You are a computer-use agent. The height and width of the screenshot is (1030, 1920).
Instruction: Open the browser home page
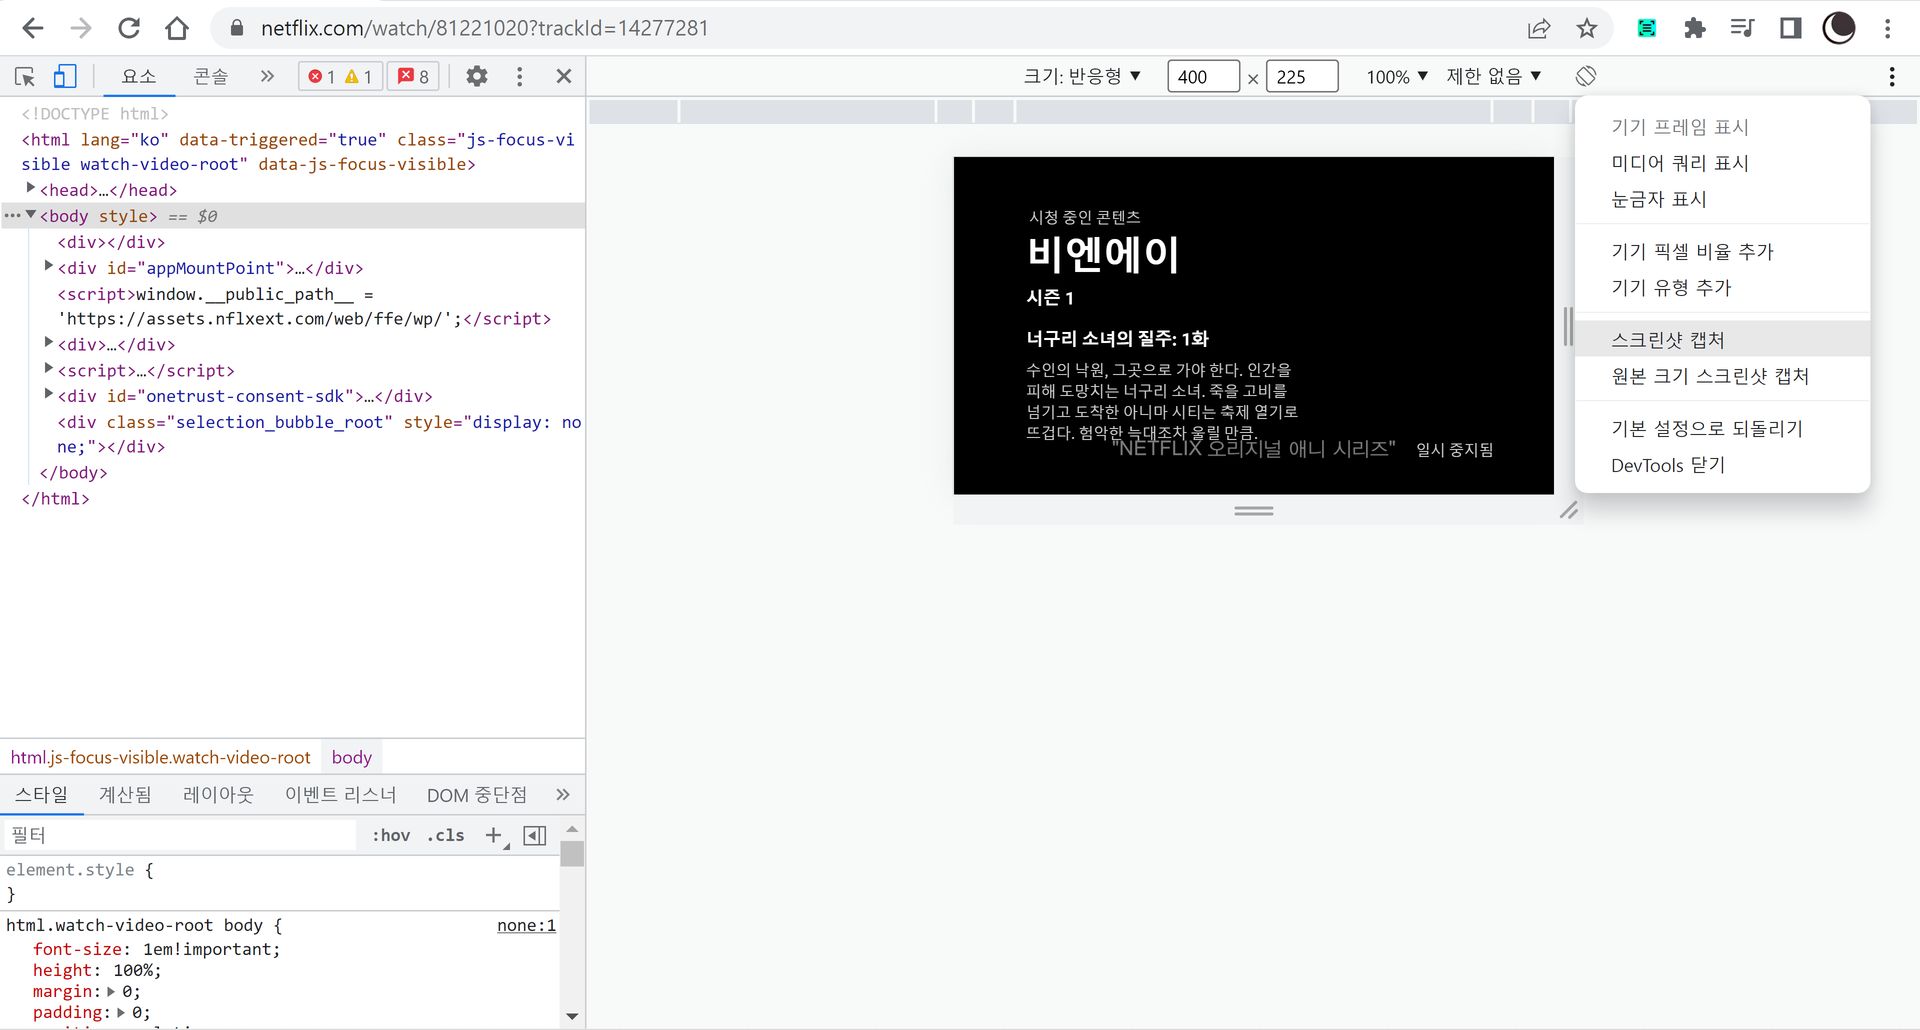177,28
